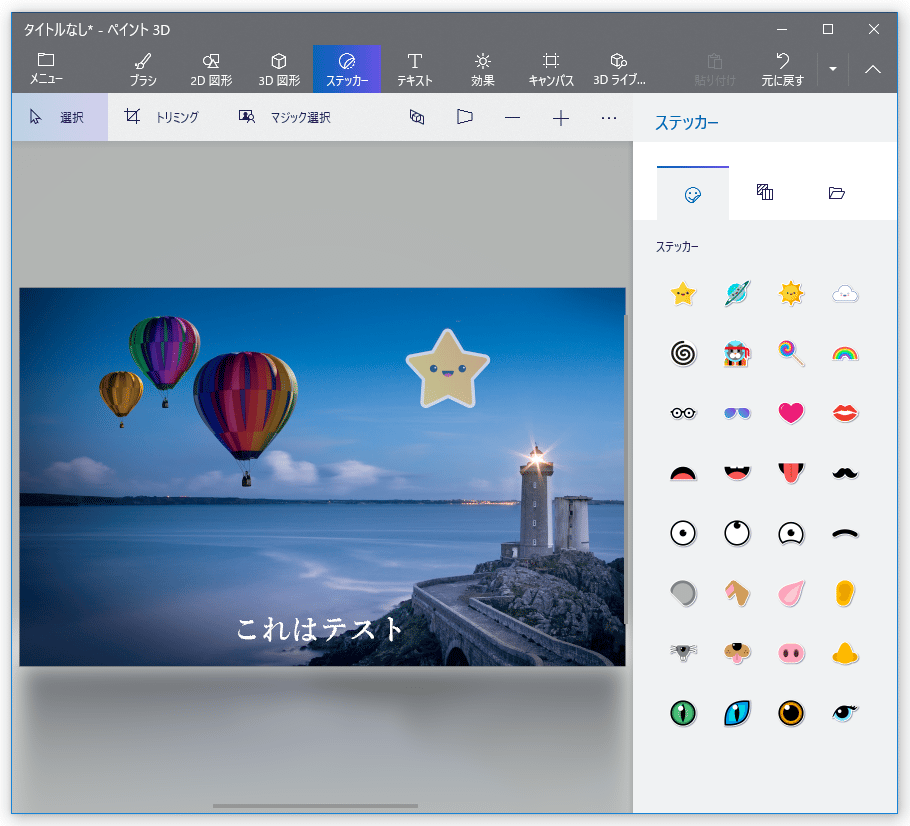Pick the sun sticker

(x=791, y=294)
